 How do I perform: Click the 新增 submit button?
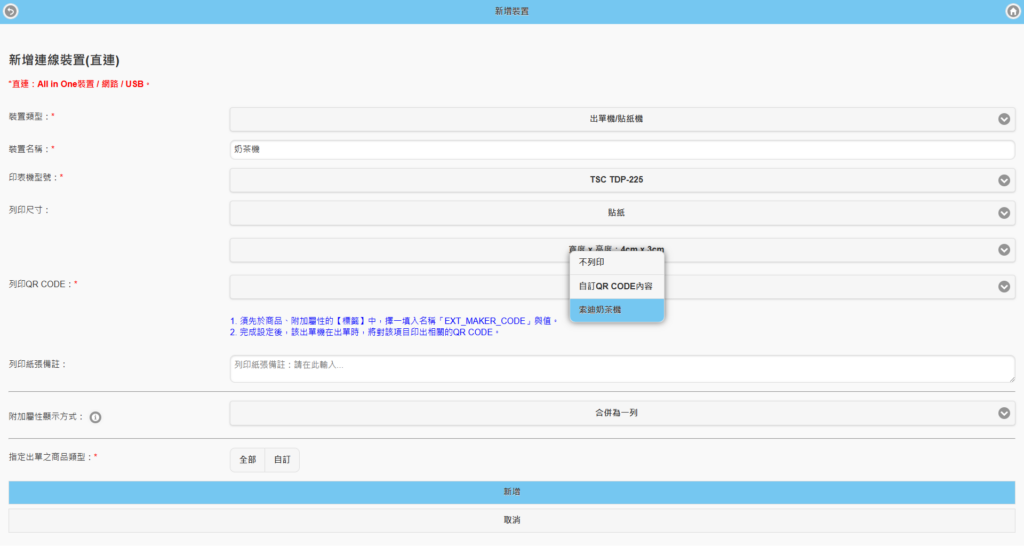(511, 492)
